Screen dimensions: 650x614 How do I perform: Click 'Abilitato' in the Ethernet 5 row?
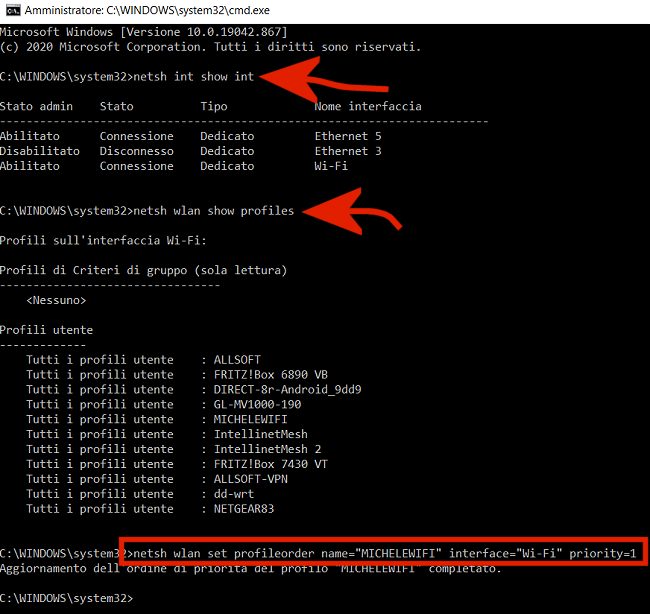[30, 136]
